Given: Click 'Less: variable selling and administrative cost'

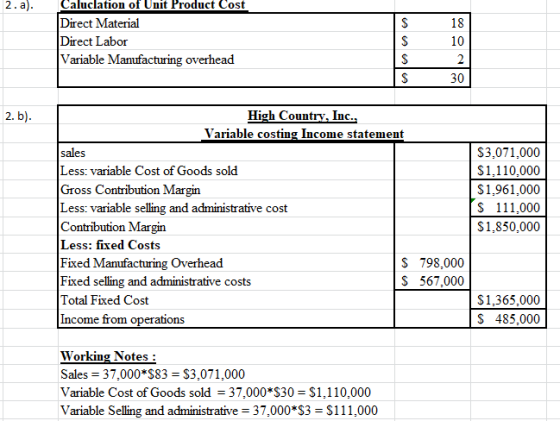Looking at the screenshot, I should click(174, 208).
